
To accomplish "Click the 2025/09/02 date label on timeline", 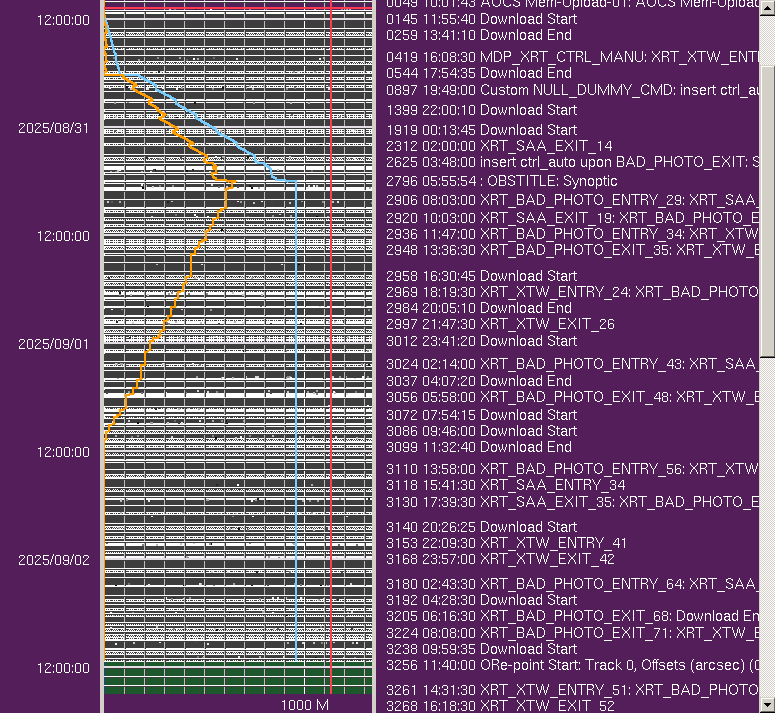I will point(53,560).
